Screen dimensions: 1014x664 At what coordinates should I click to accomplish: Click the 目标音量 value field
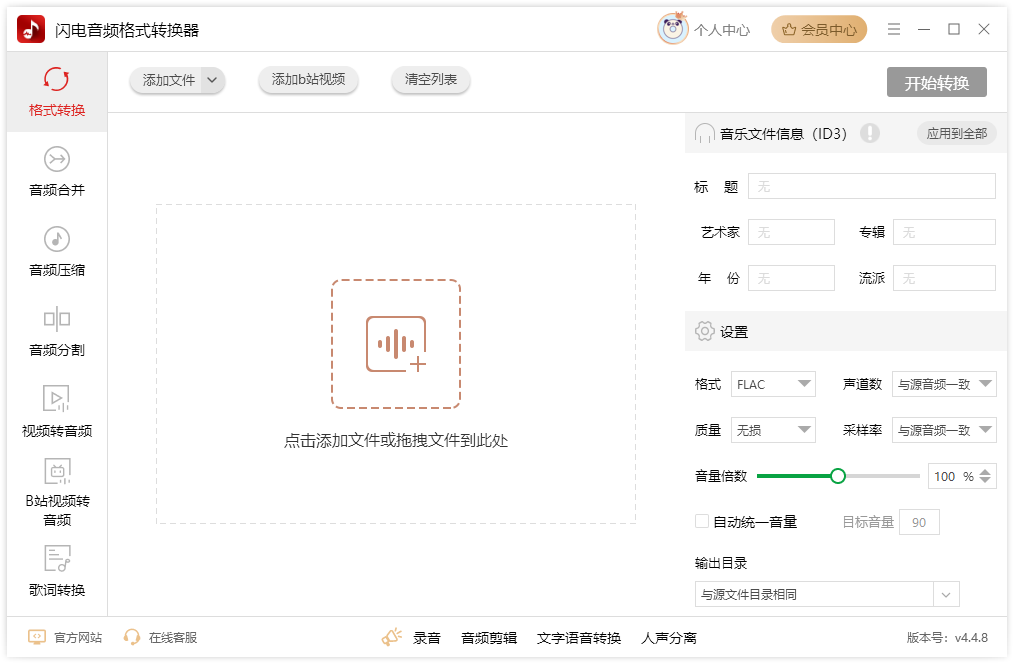(x=919, y=522)
